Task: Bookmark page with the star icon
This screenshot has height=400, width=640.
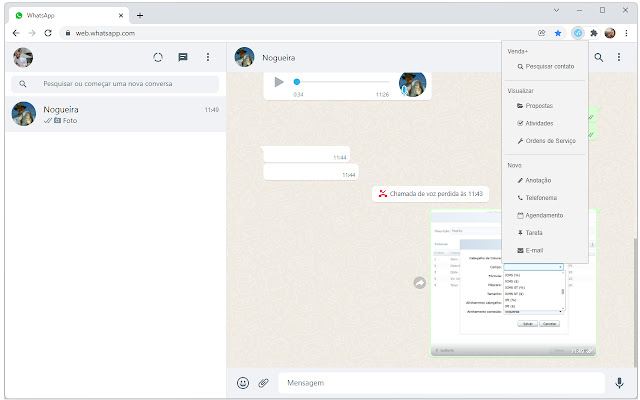Action: coord(558,33)
